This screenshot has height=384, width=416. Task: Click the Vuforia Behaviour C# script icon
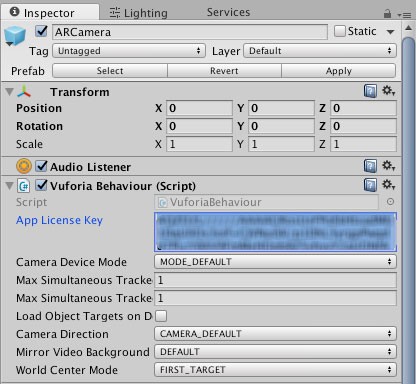tap(24, 186)
